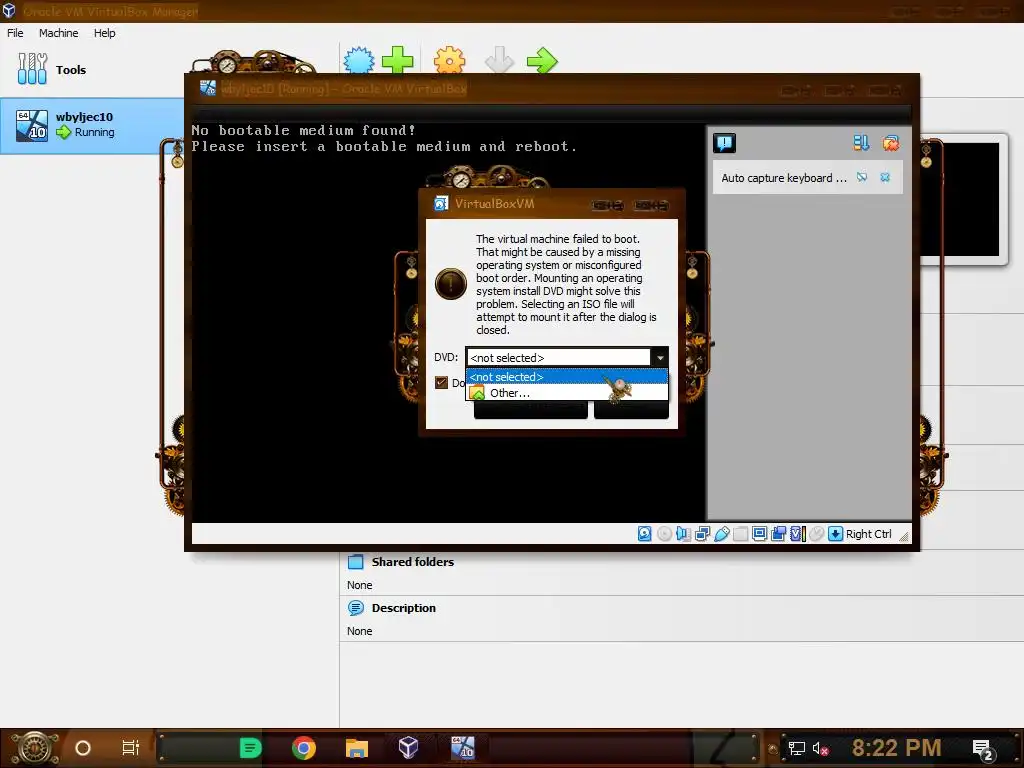Open Cortana search circle on taskbar
The height and width of the screenshot is (768, 1024).
(x=82, y=748)
